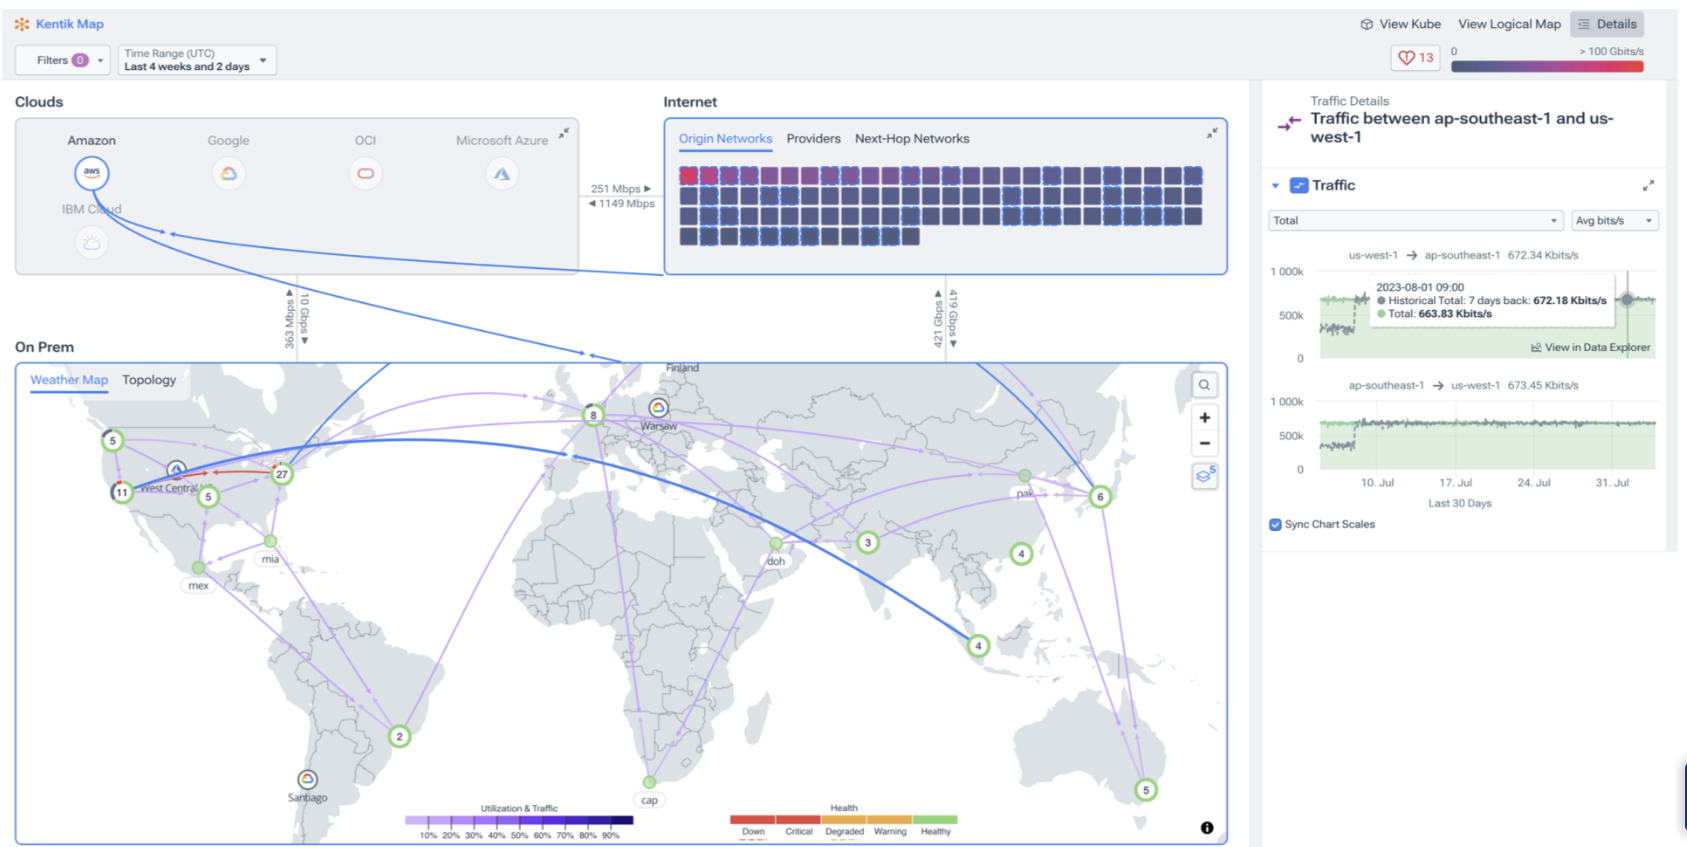
Task: Select the Microsoft Azure icon
Action: [x=501, y=174]
